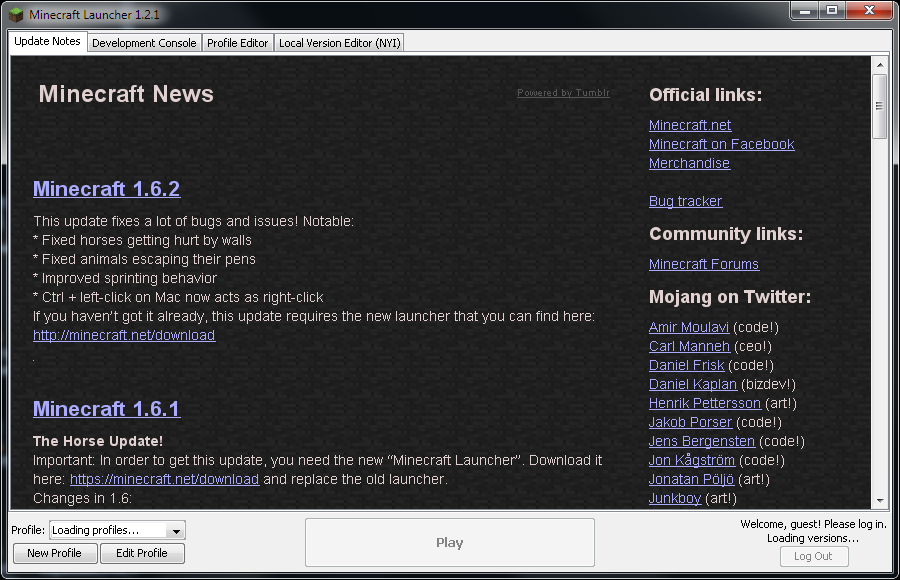The width and height of the screenshot is (900, 580).
Task: Select the Local Version Editor (NYI) tab
Action: point(339,43)
